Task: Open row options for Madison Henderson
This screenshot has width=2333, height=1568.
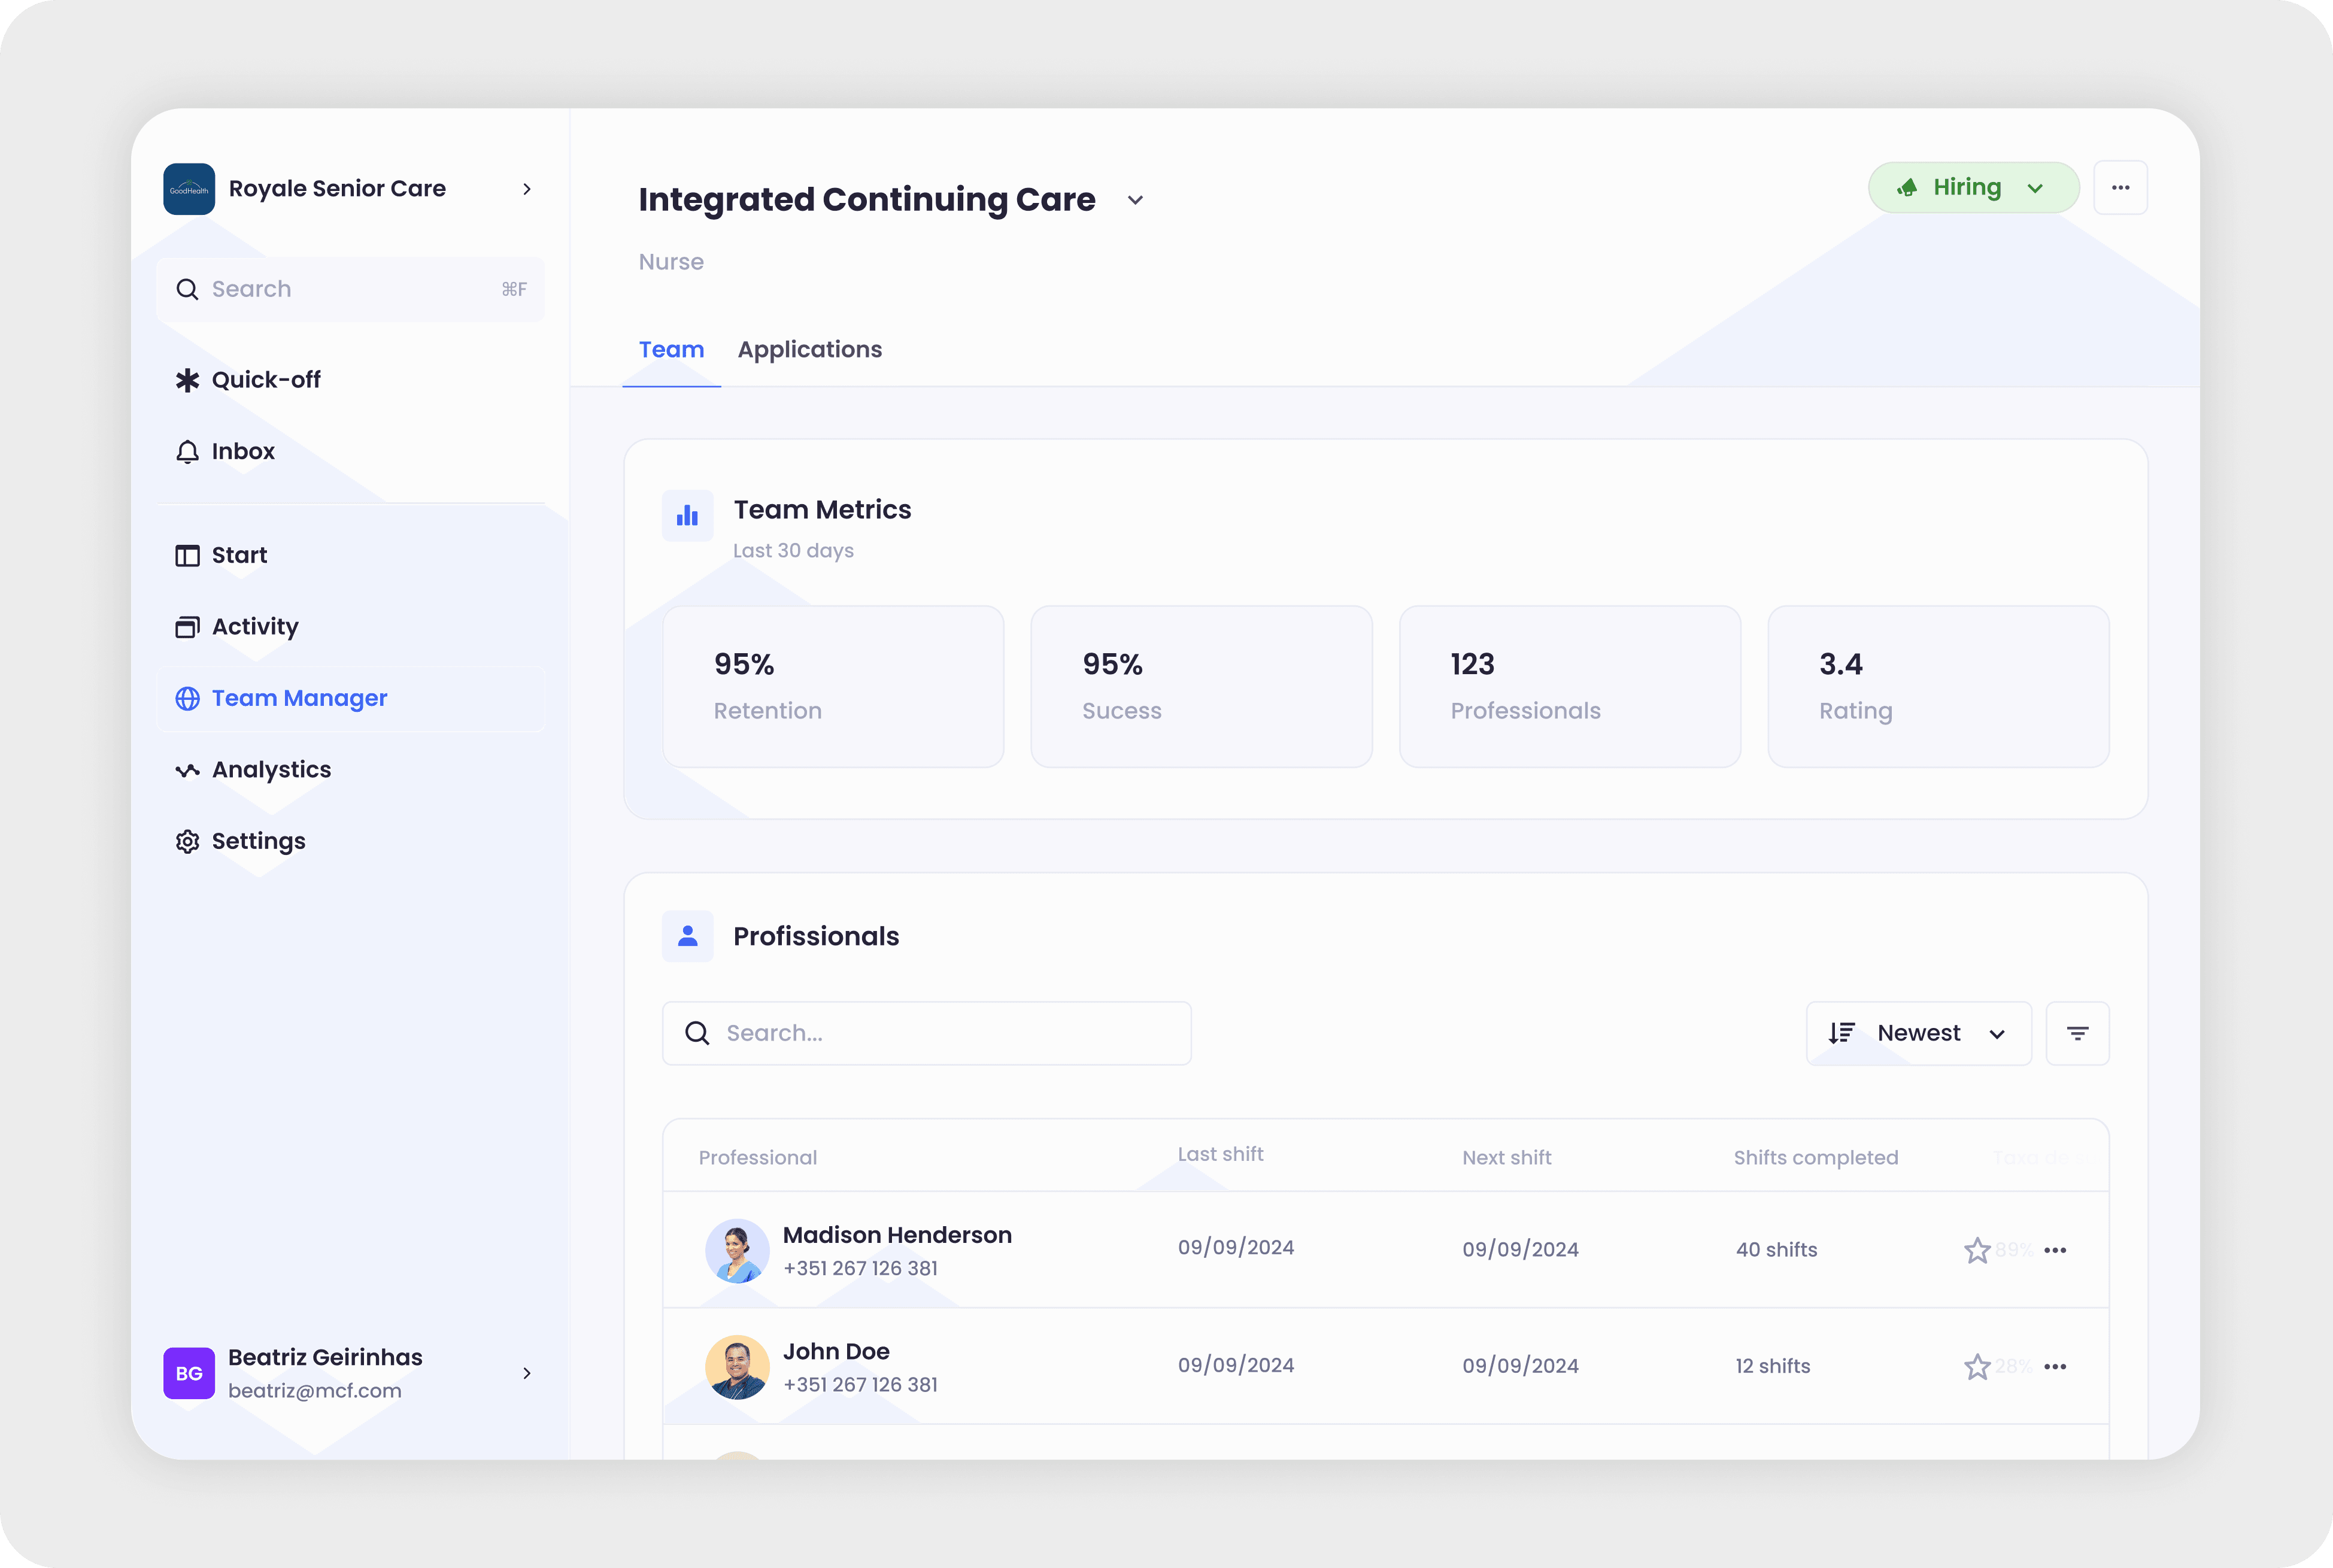Action: [2055, 1250]
